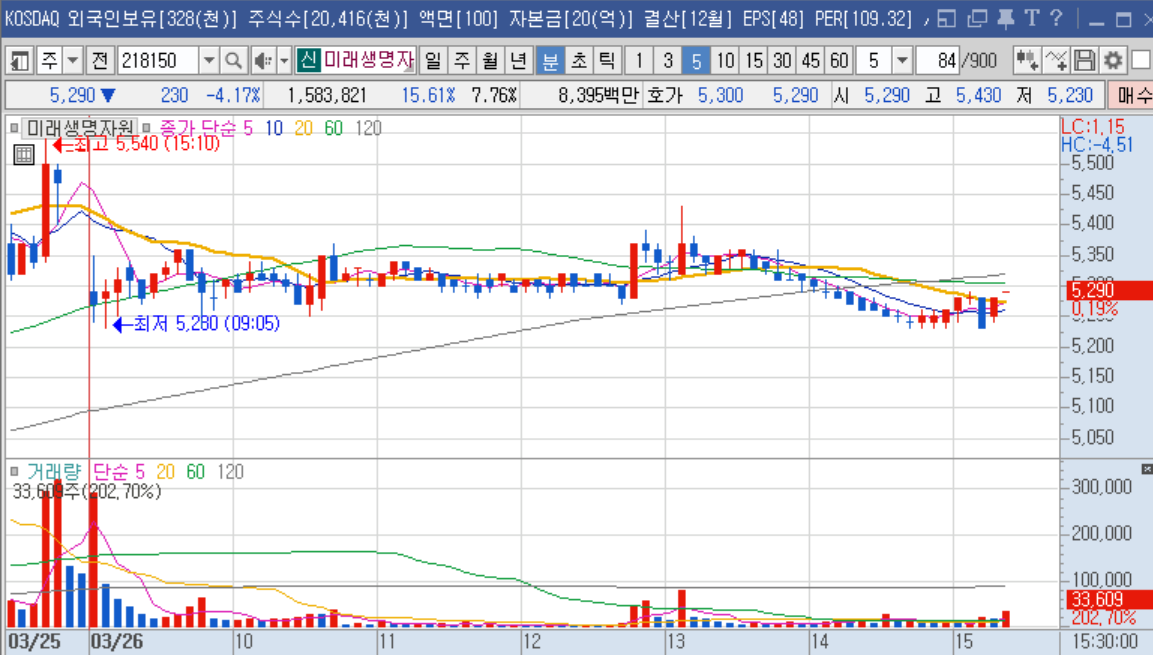The image size is (1153, 655).
Task: Click small square beside 종가 단순 legend
Action: tap(146, 128)
